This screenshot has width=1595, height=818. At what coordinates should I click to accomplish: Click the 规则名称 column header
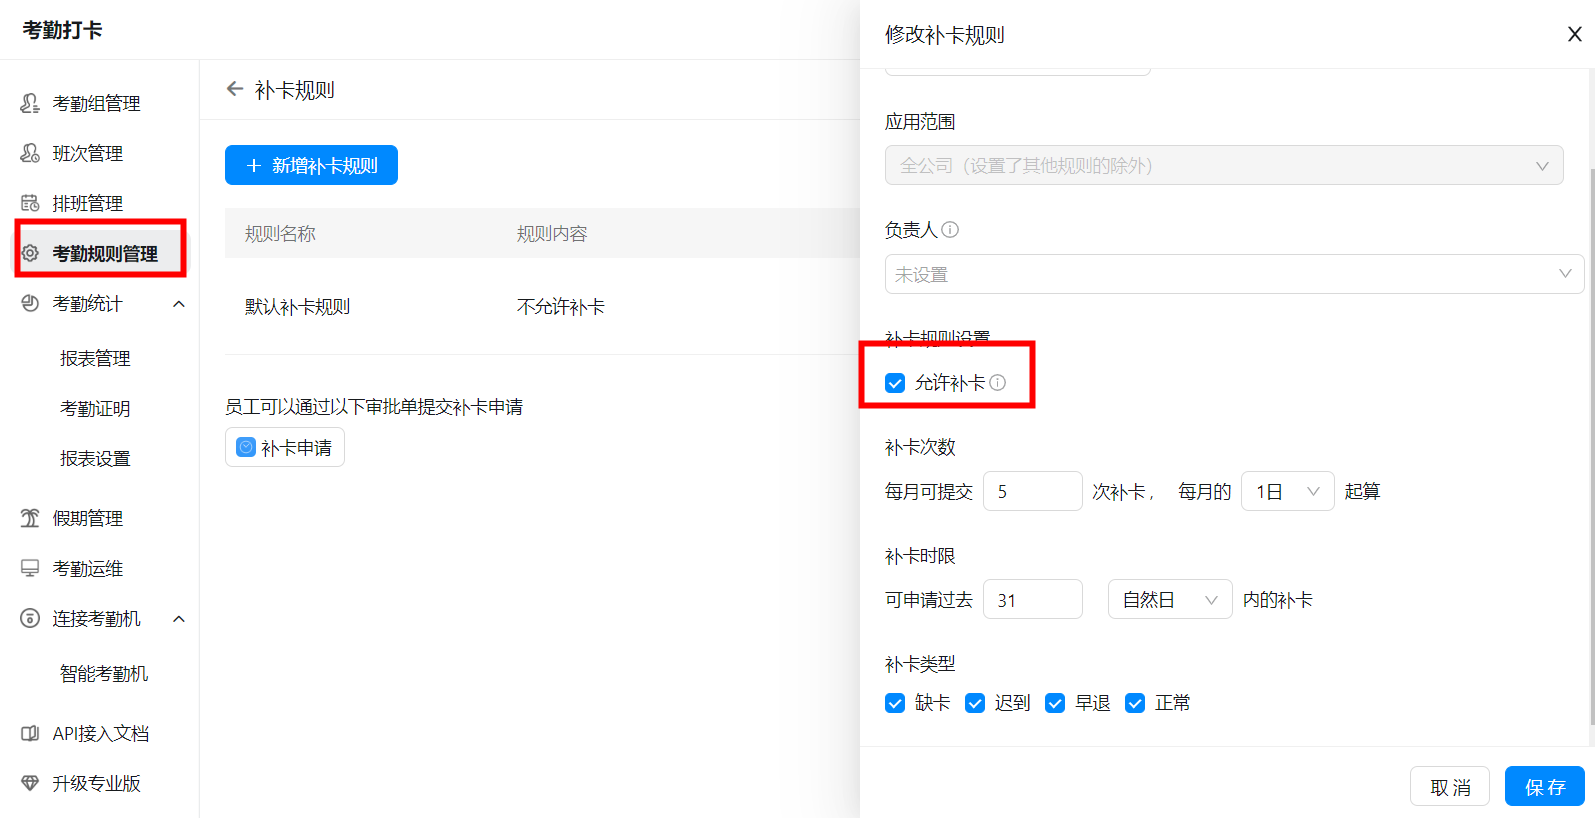pyautogui.click(x=280, y=233)
